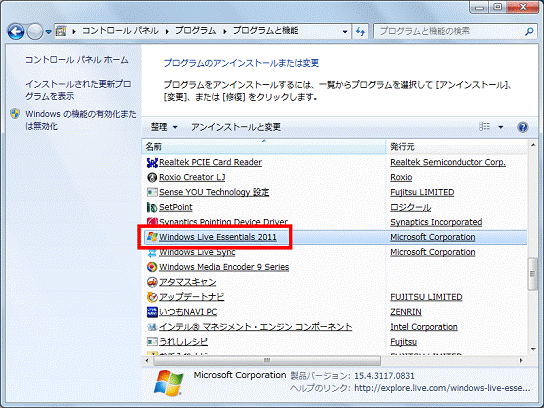Image resolution: width=544 pixels, height=408 pixels.
Task: Select SetPoint program entry
Action: tap(176, 207)
